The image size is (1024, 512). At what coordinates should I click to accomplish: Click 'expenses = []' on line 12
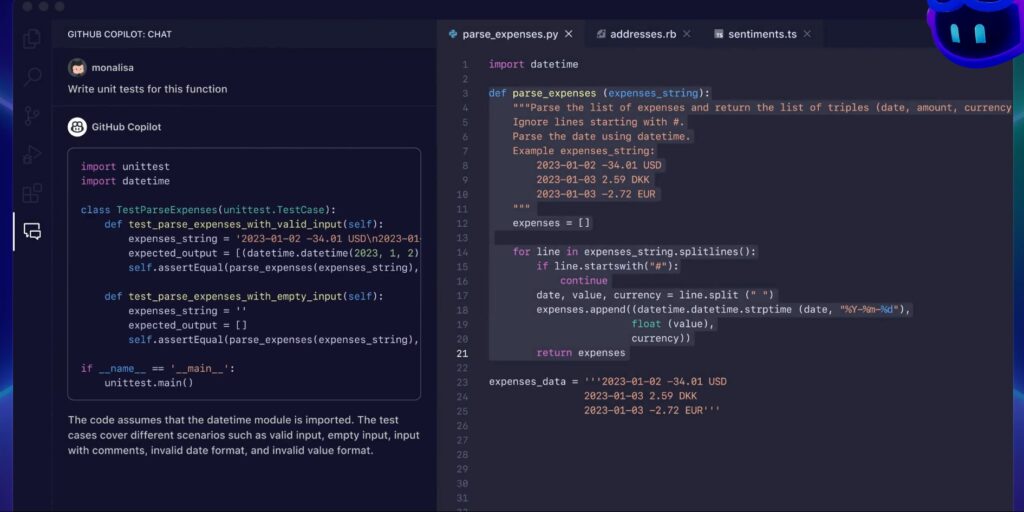(551, 223)
